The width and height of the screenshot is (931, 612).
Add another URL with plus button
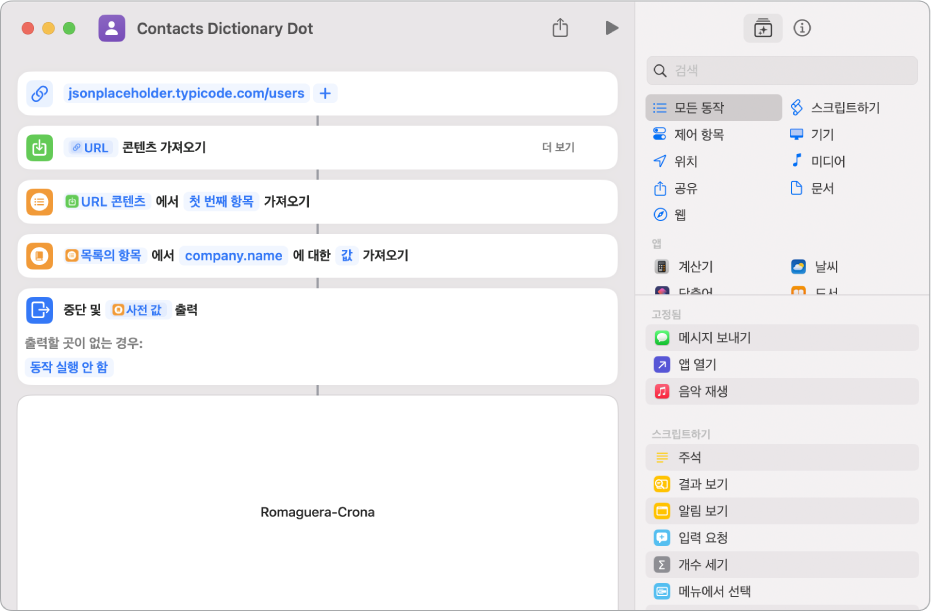(325, 93)
